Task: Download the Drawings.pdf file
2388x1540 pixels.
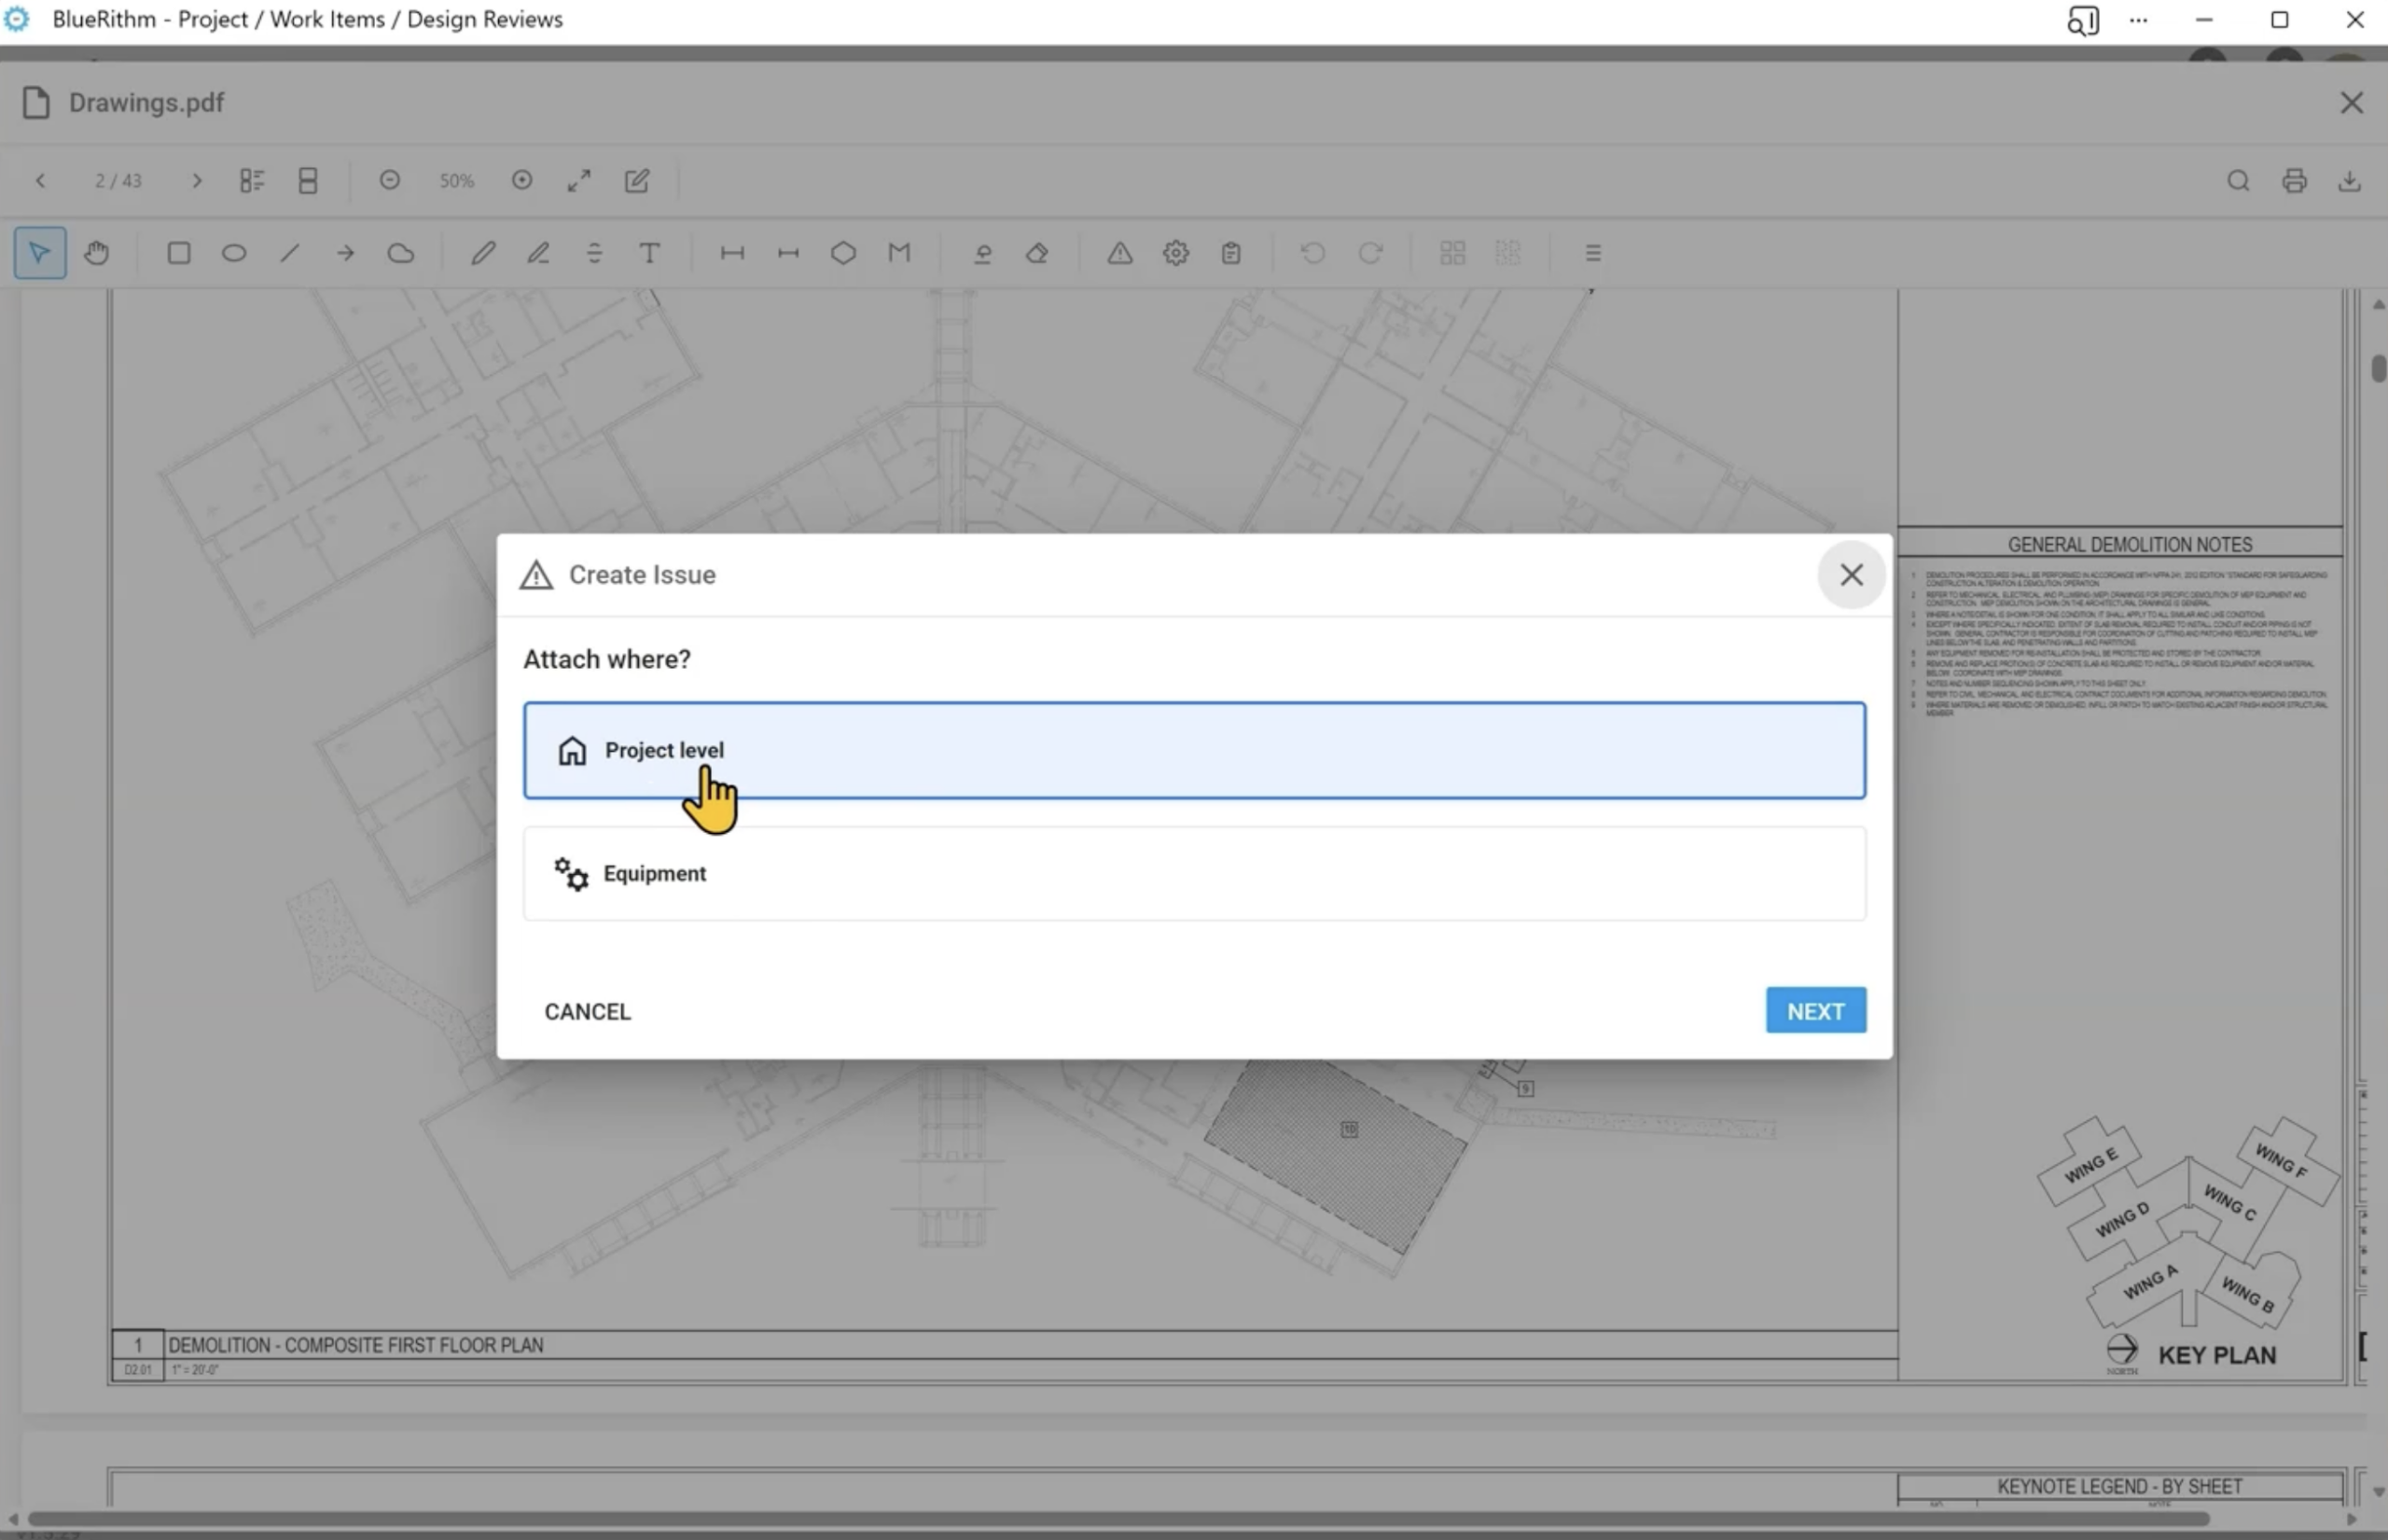Action: pyautogui.click(x=2349, y=181)
